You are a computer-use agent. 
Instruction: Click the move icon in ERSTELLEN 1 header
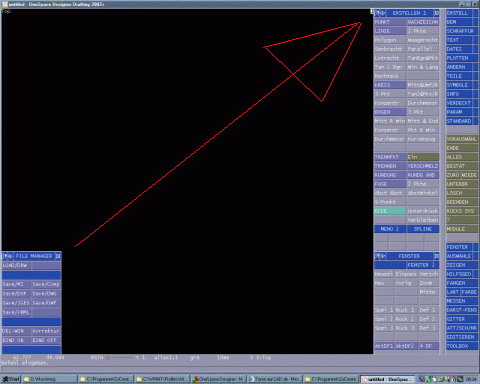tap(383, 13)
